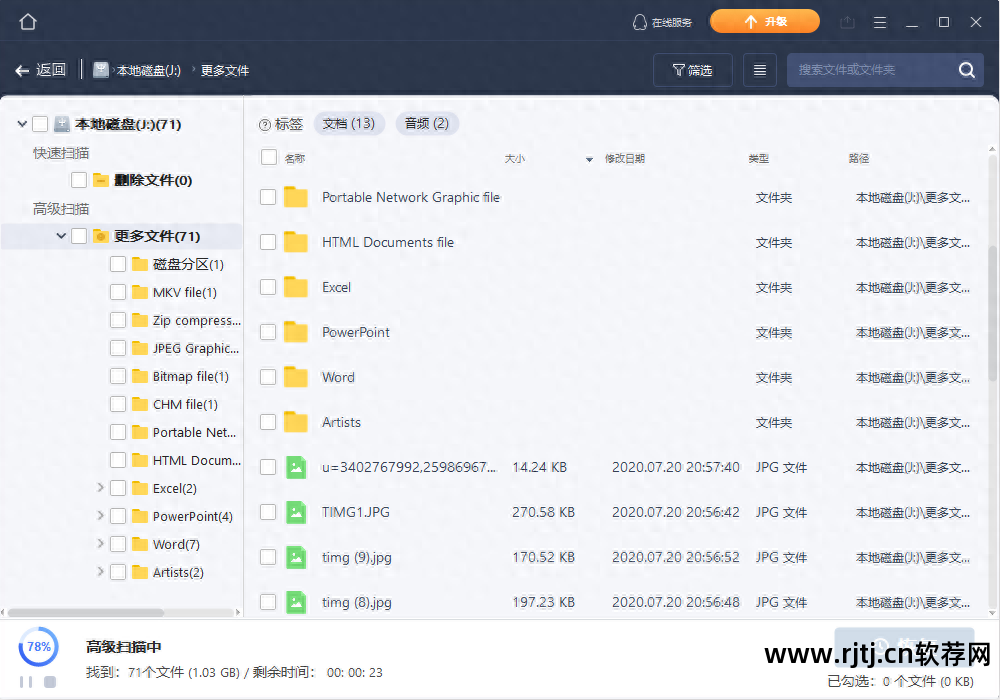Click the search magnifier icon
1000x700 pixels.
click(966, 70)
